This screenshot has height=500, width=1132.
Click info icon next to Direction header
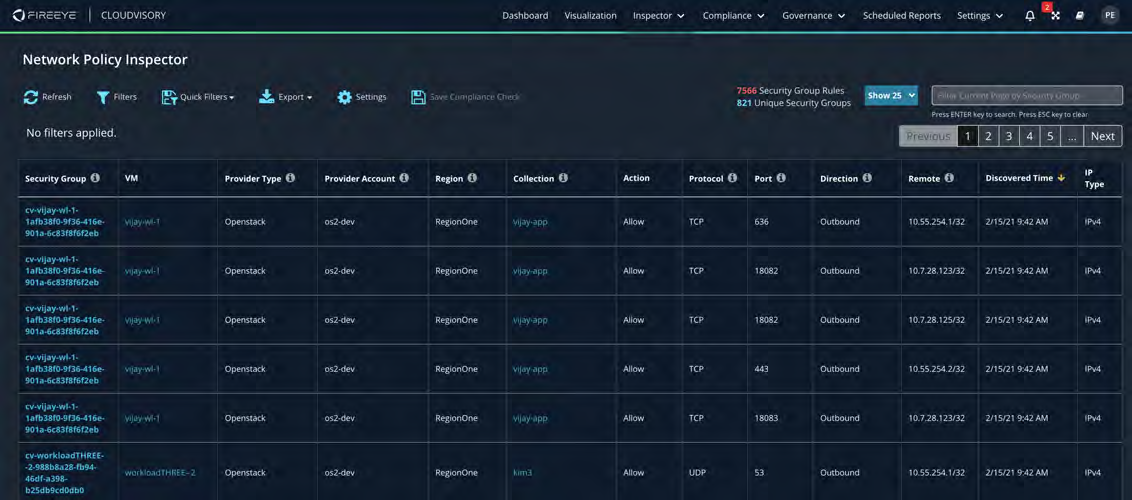[x=867, y=178]
